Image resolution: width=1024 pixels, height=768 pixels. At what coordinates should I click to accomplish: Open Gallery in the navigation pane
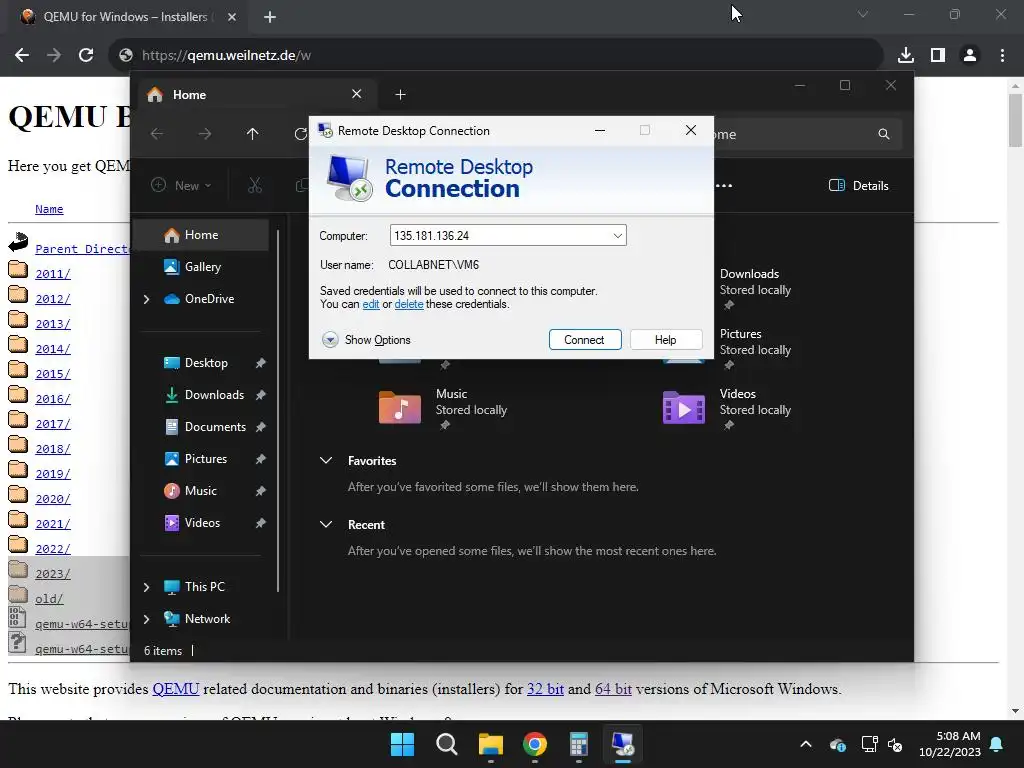[202, 266]
